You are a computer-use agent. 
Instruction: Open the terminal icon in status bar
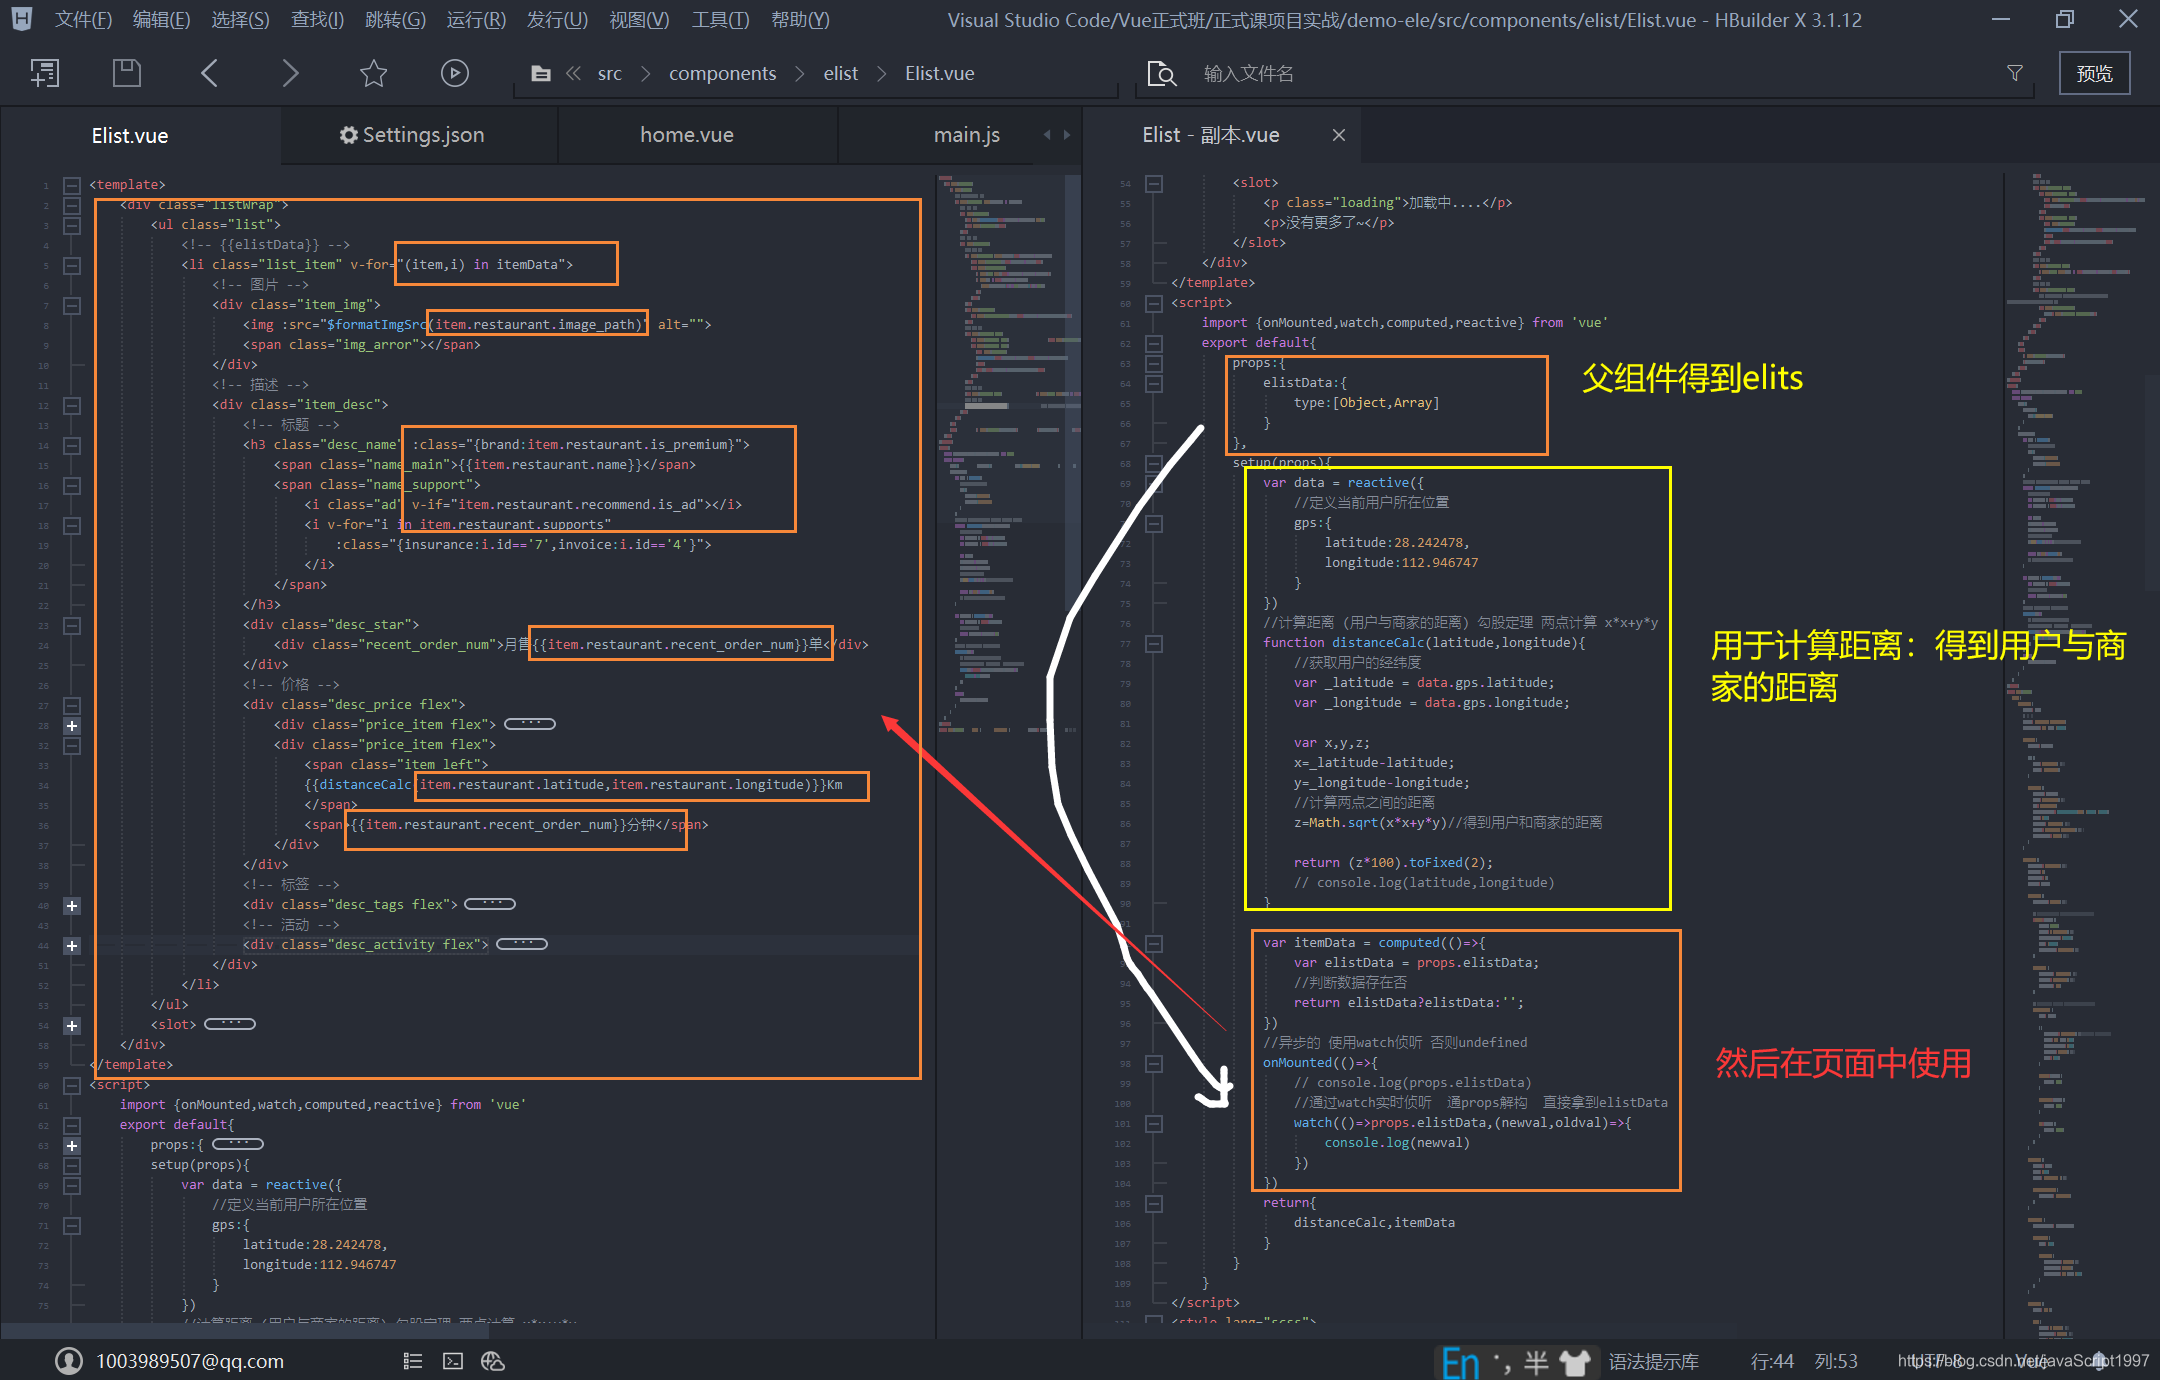click(453, 1360)
